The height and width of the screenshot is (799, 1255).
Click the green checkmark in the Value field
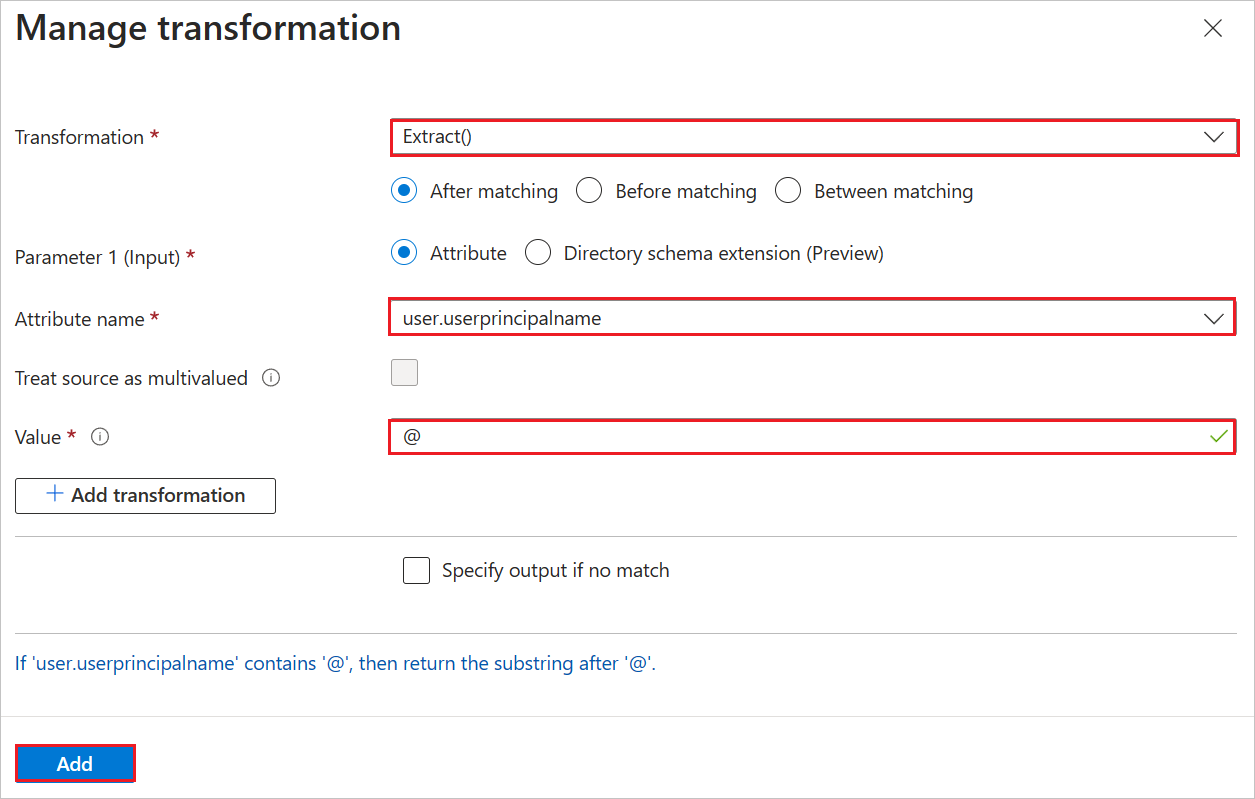coord(1218,436)
